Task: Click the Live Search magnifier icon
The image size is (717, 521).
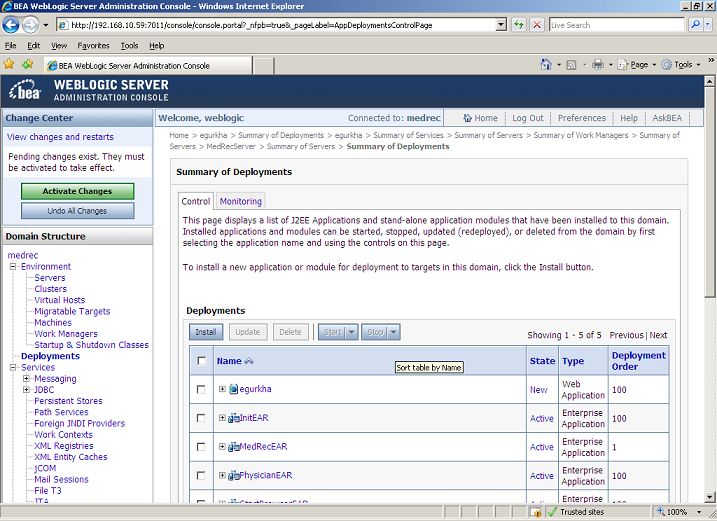Action: click(695, 25)
